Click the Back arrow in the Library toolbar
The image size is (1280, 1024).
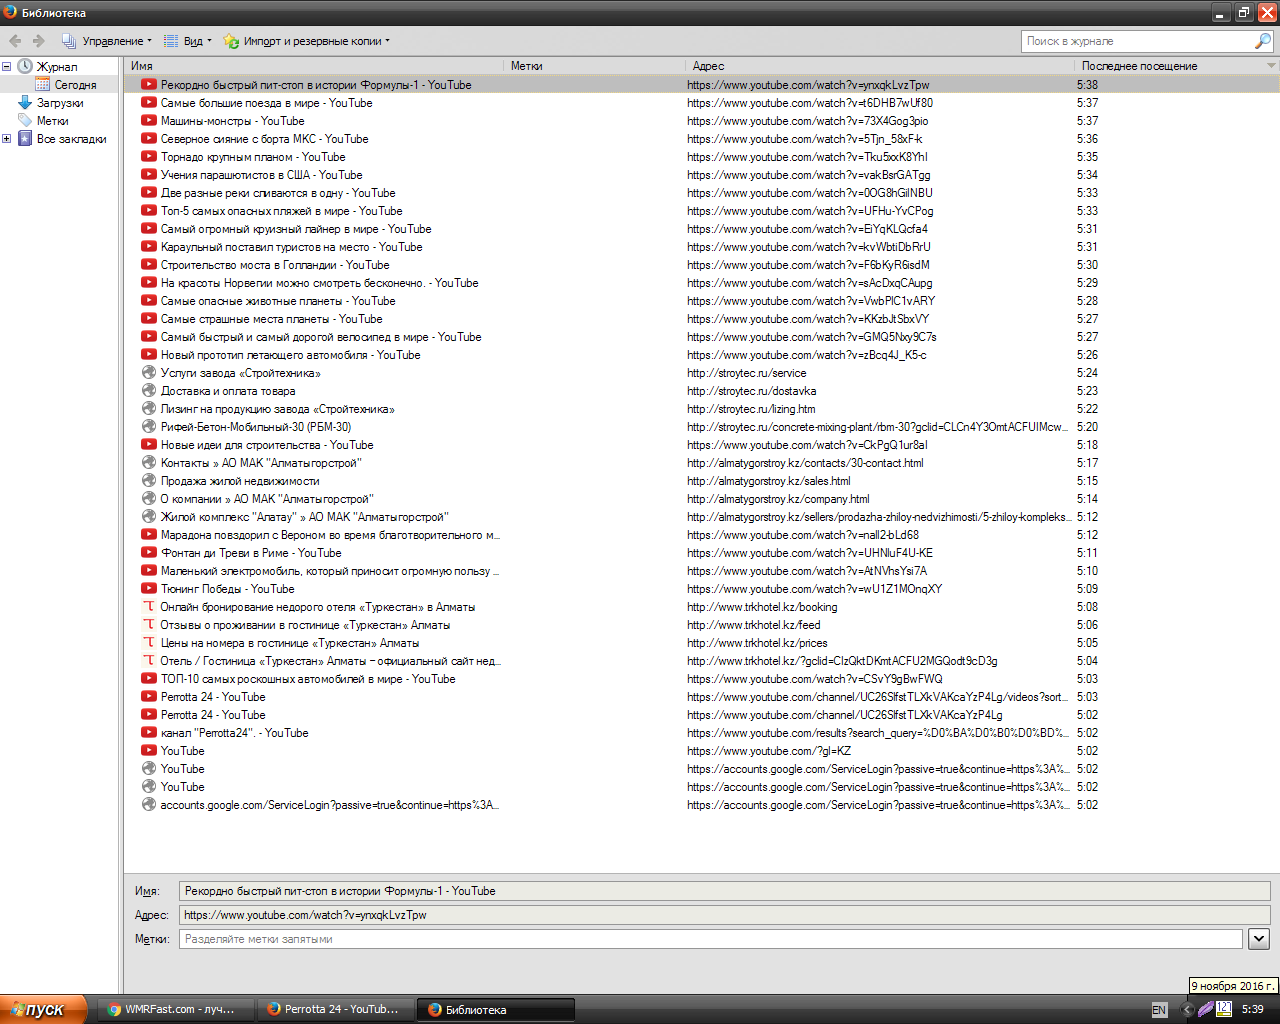click(15, 41)
